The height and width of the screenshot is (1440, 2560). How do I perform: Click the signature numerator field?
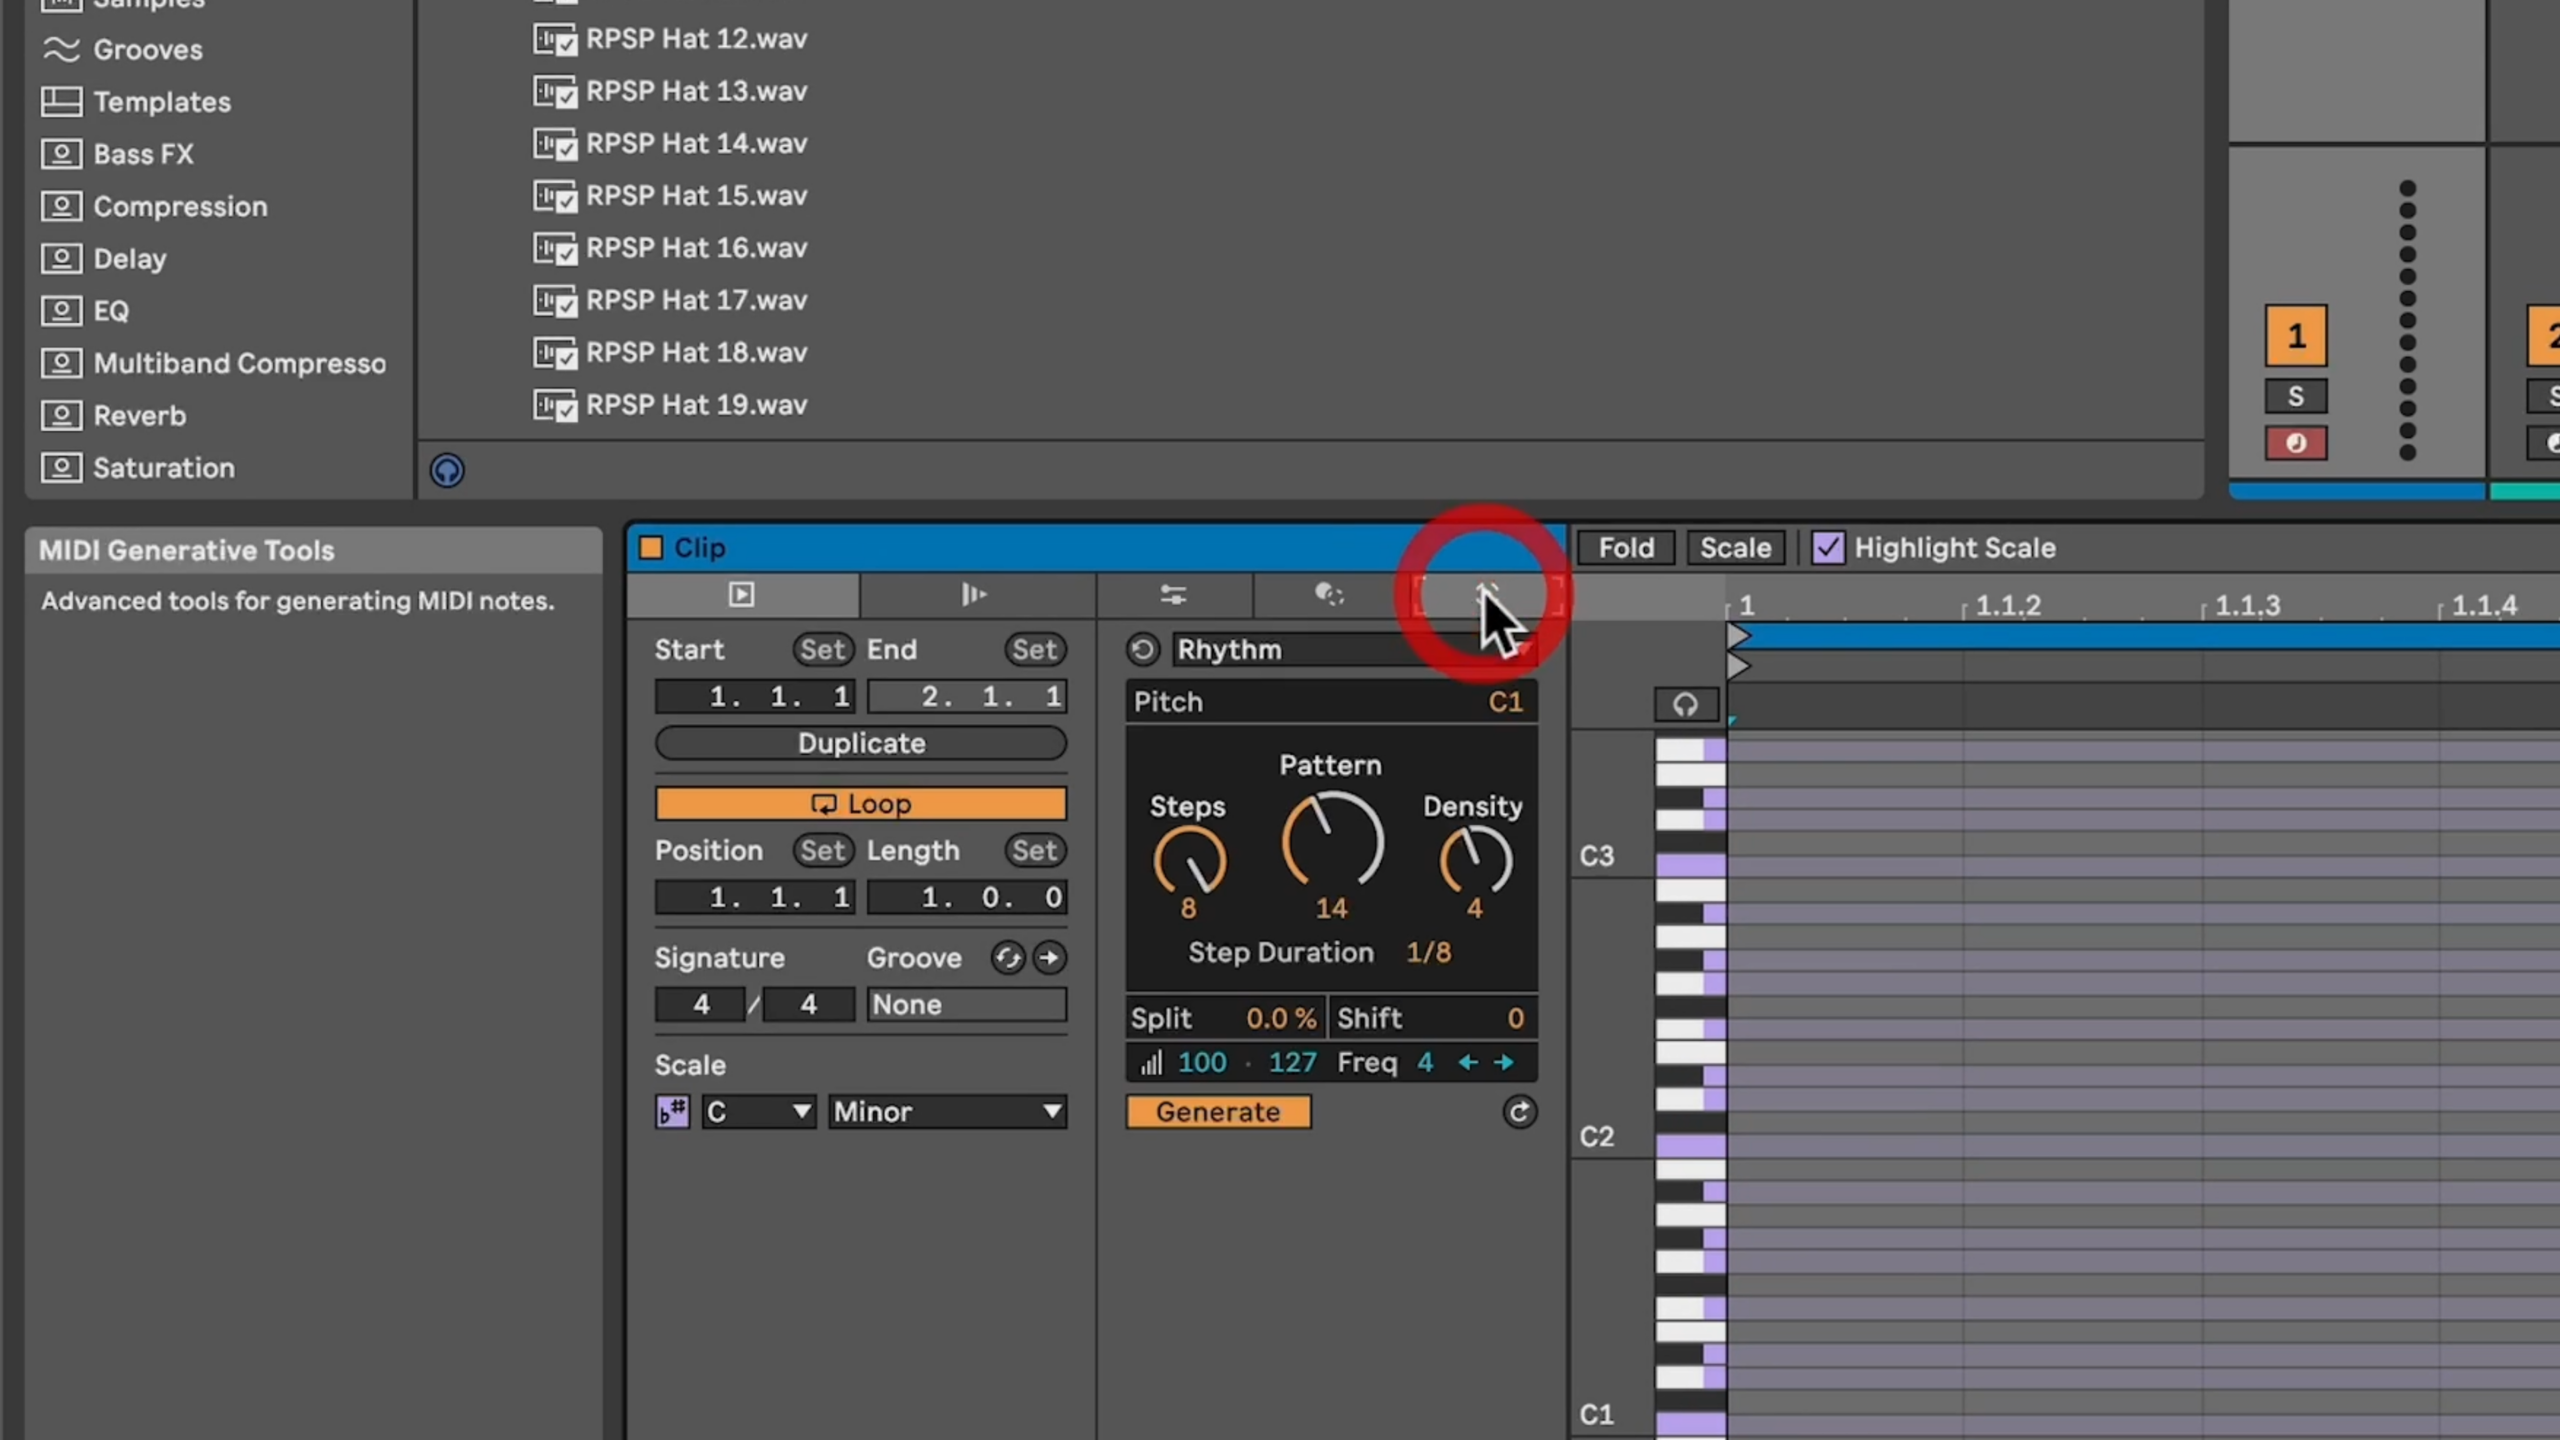[x=701, y=1005]
